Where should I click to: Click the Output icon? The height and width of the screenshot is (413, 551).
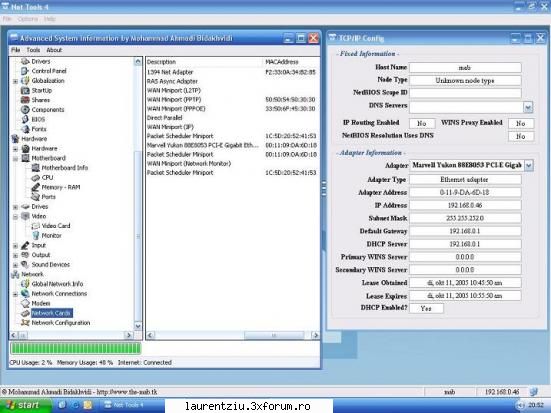click(25, 255)
